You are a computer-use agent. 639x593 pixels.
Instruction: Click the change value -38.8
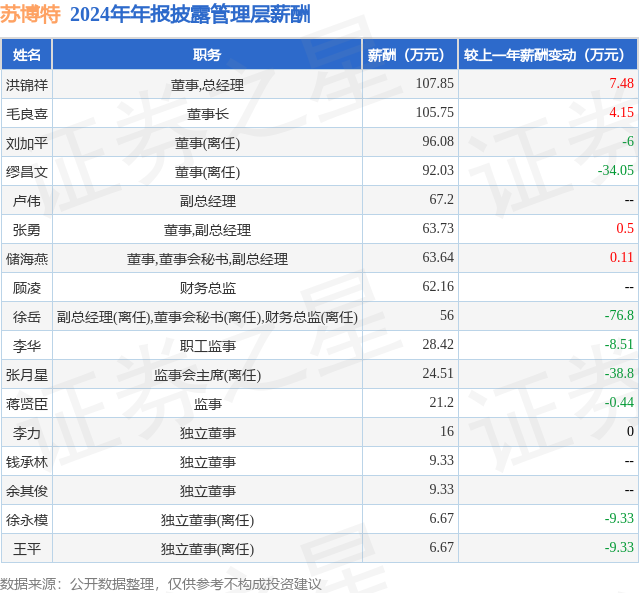(619, 373)
